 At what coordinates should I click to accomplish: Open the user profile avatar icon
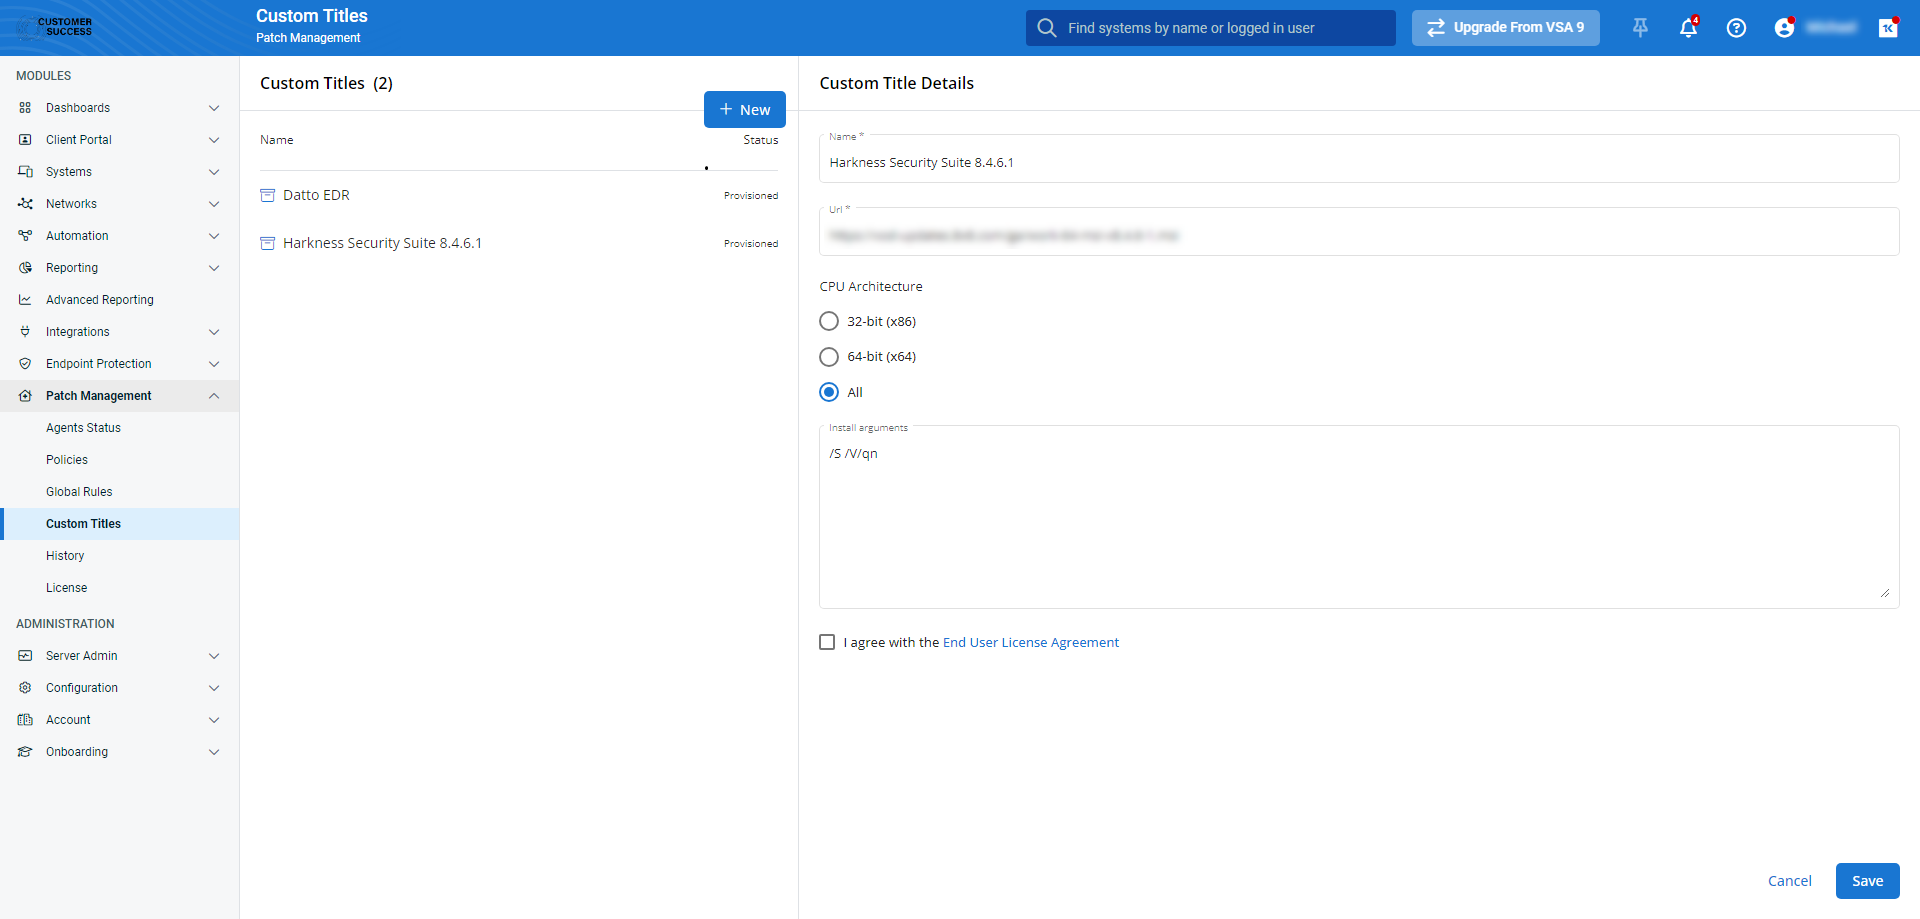tap(1784, 28)
